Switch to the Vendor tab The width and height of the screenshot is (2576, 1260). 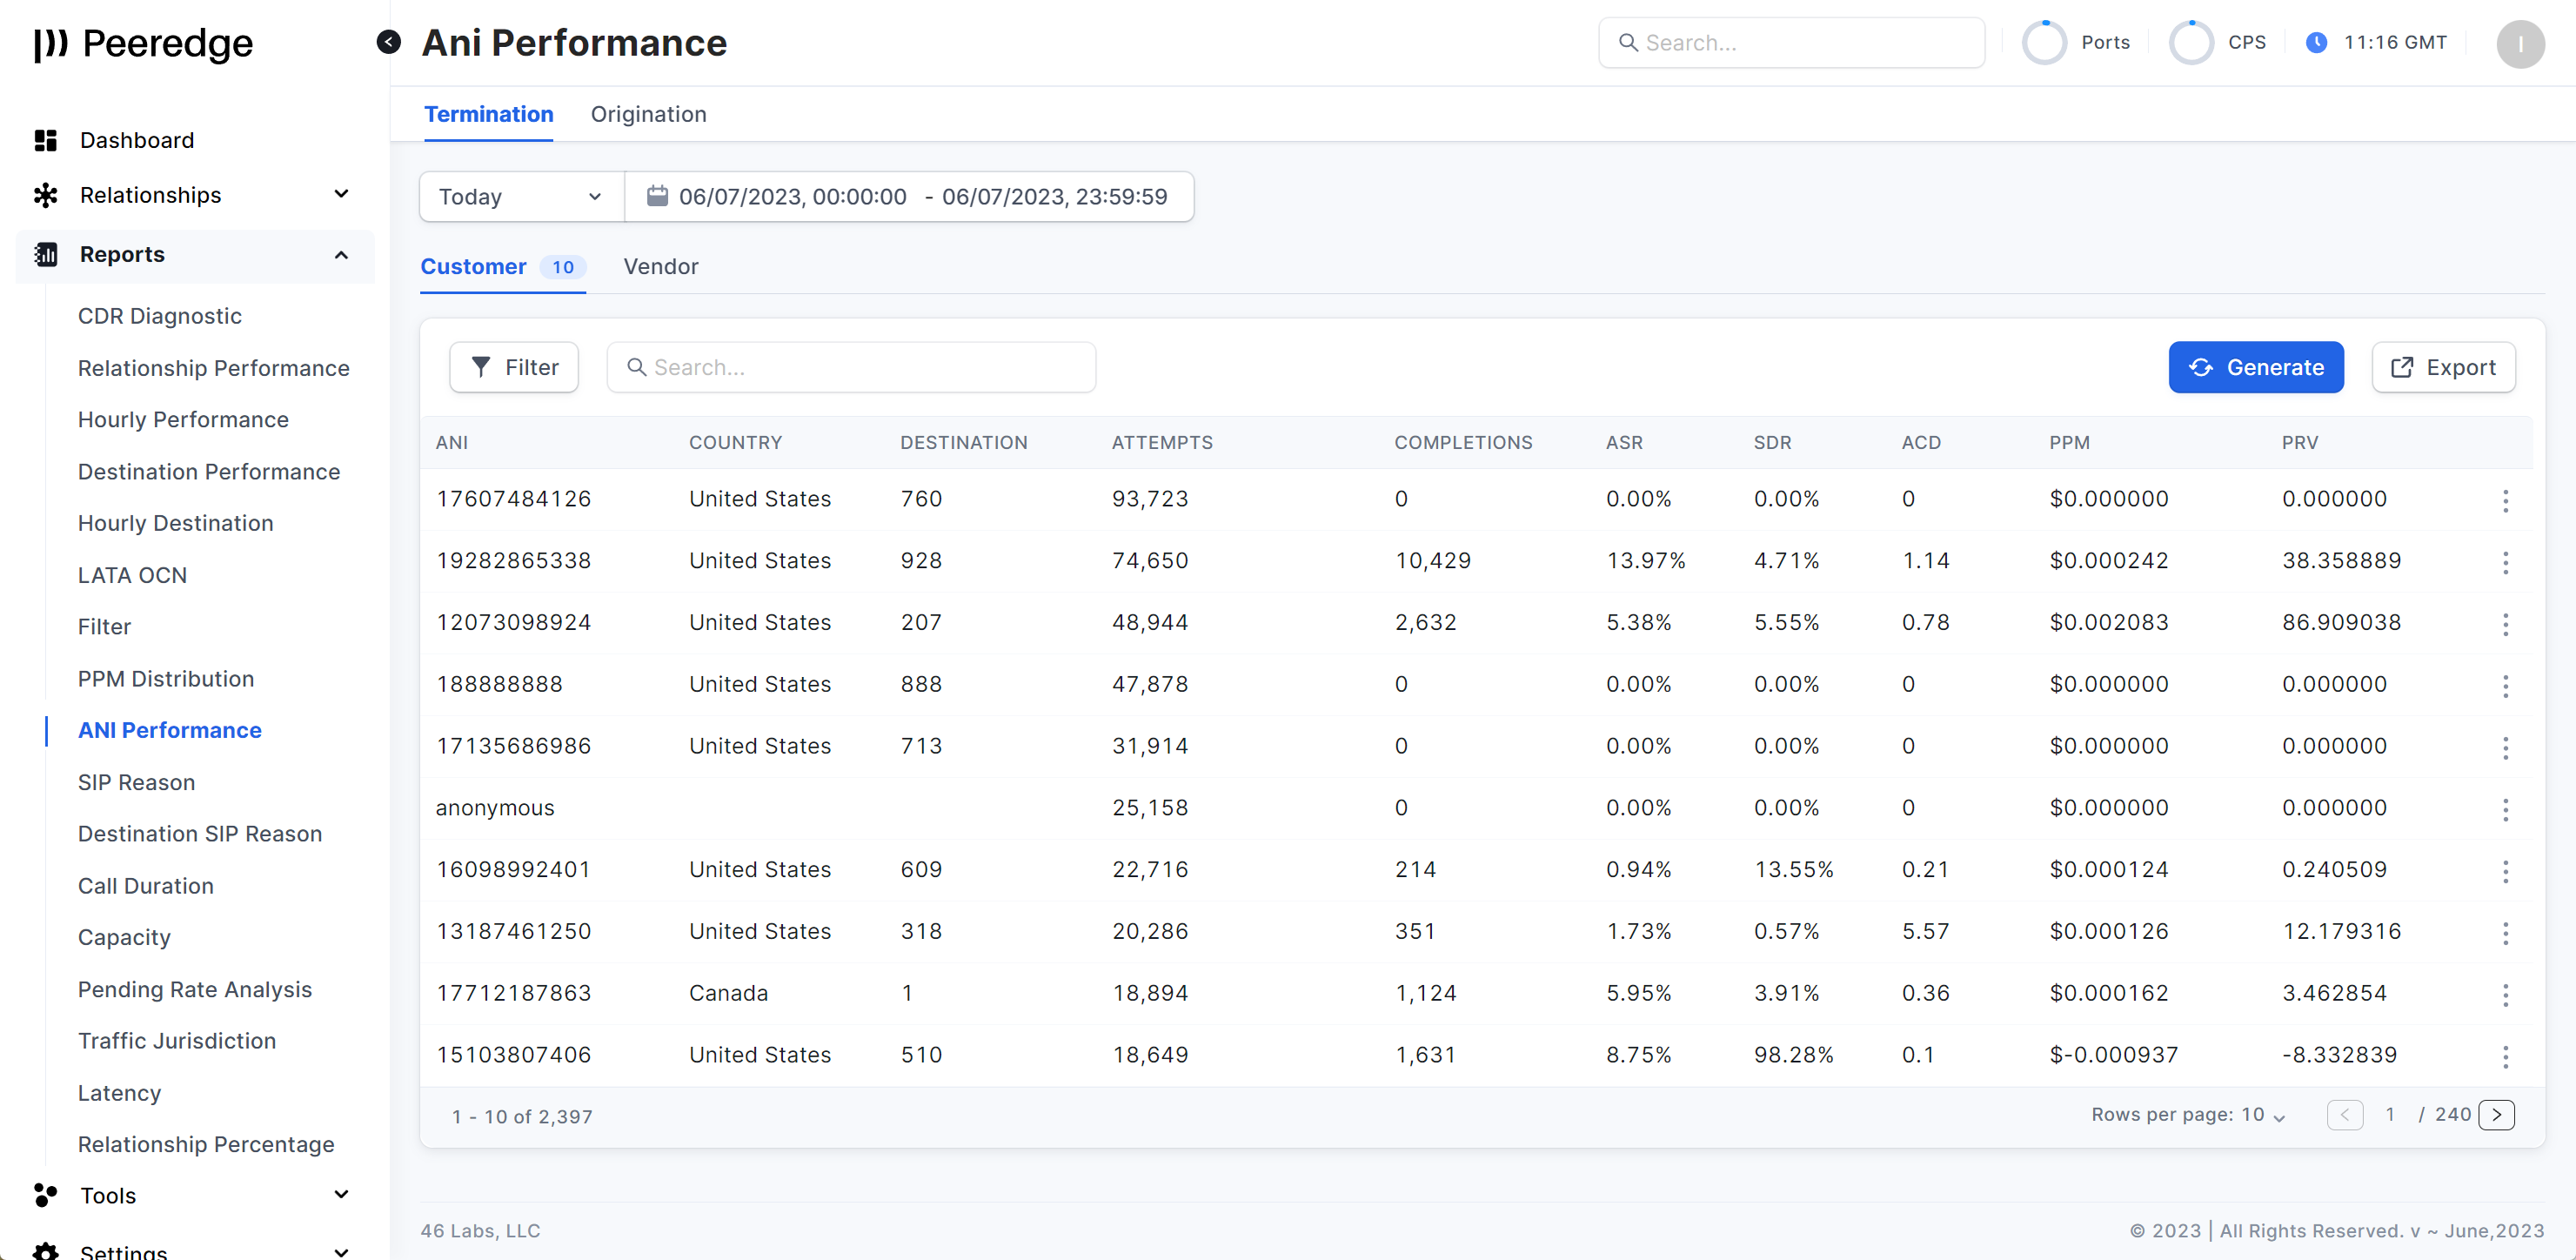pyautogui.click(x=660, y=267)
